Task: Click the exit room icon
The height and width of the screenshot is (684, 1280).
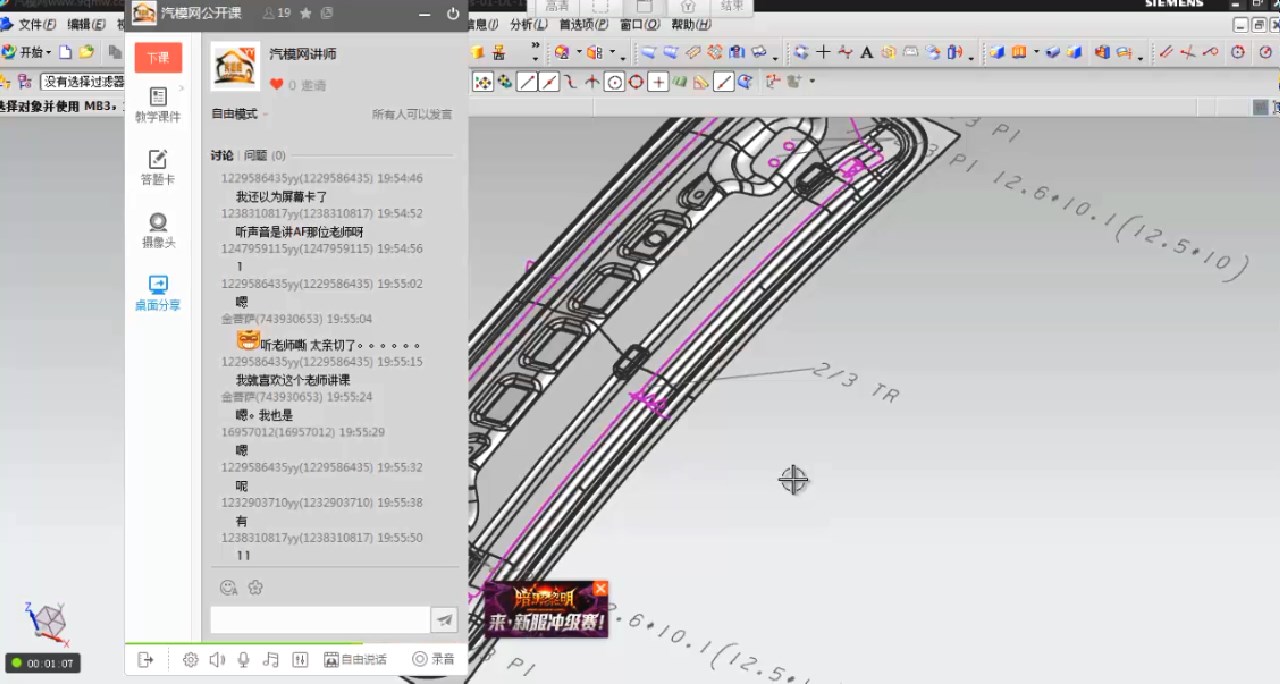Action: [146, 660]
